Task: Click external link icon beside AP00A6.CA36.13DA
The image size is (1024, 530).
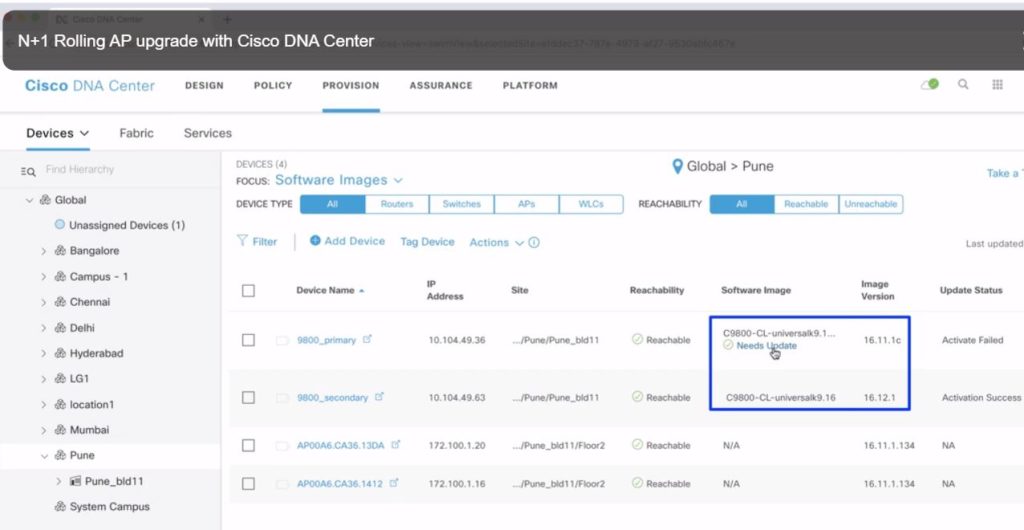Action: [396, 445]
